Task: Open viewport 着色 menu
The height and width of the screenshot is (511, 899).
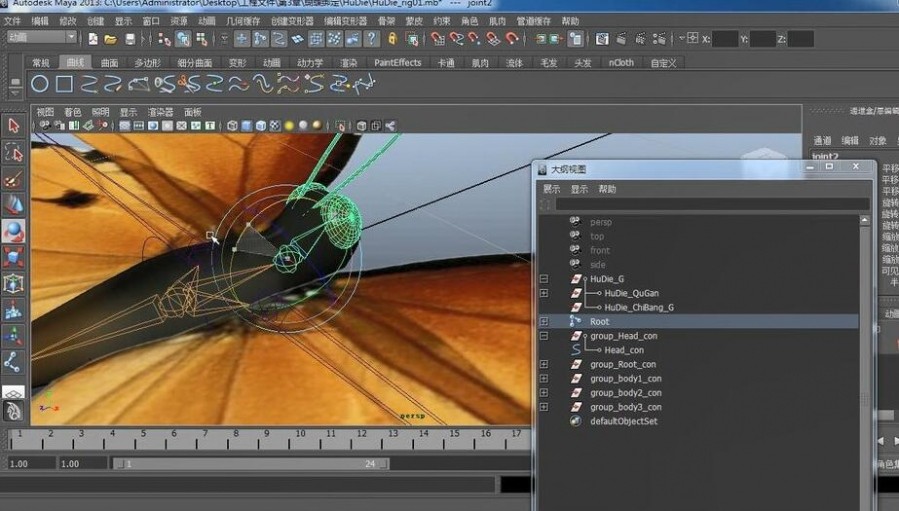Action: (x=73, y=112)
